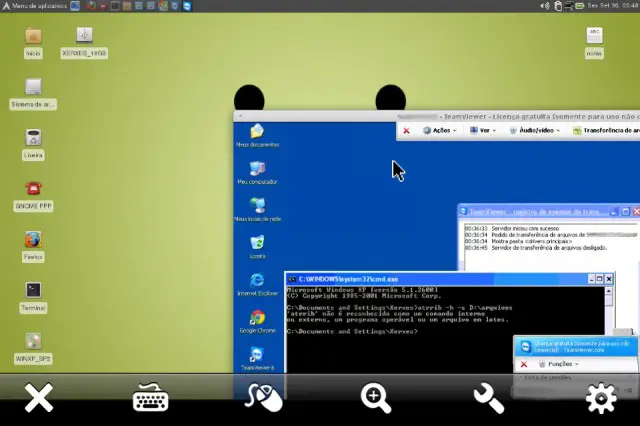Open the notas text file icon
Screen dimensions: 640x426
tap(594, 42)
